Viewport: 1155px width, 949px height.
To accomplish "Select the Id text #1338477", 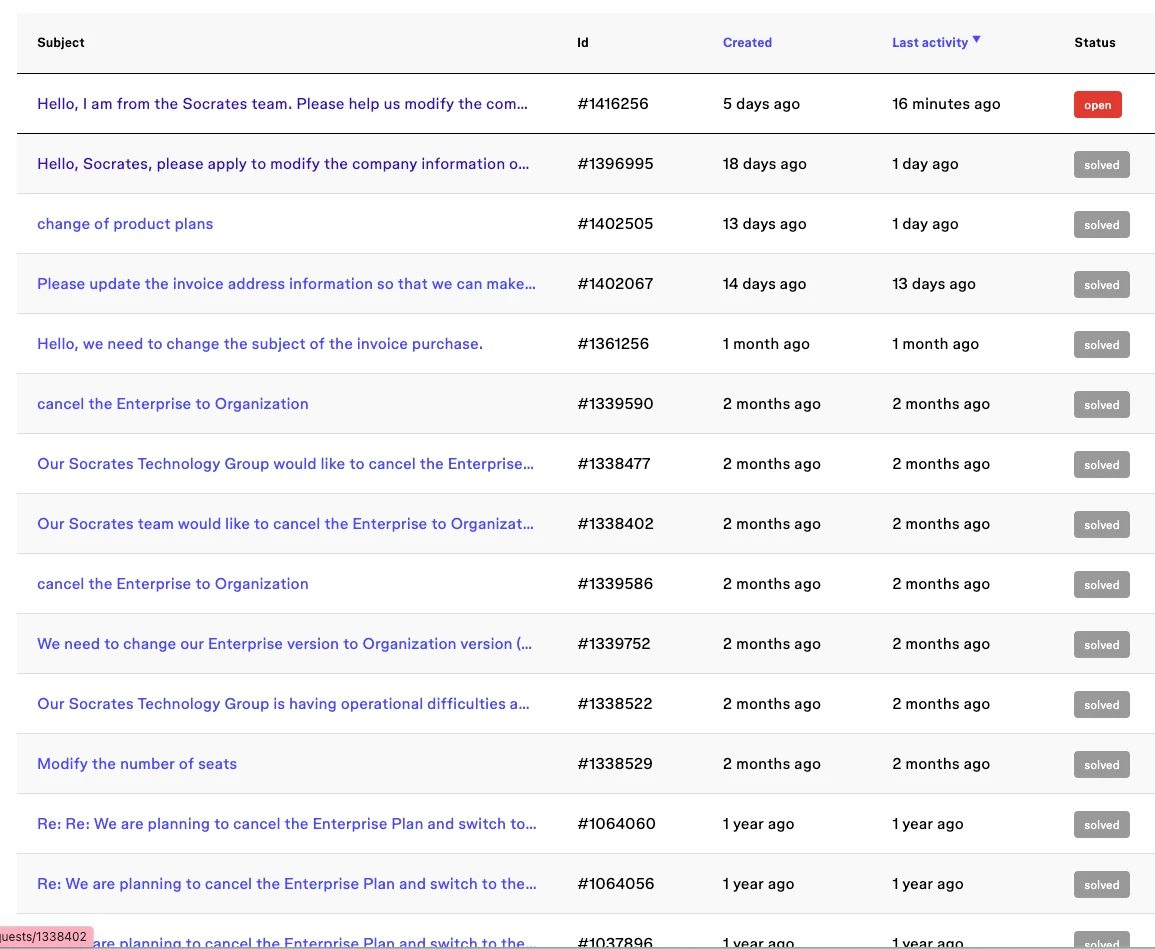I will tap(614, 464).
